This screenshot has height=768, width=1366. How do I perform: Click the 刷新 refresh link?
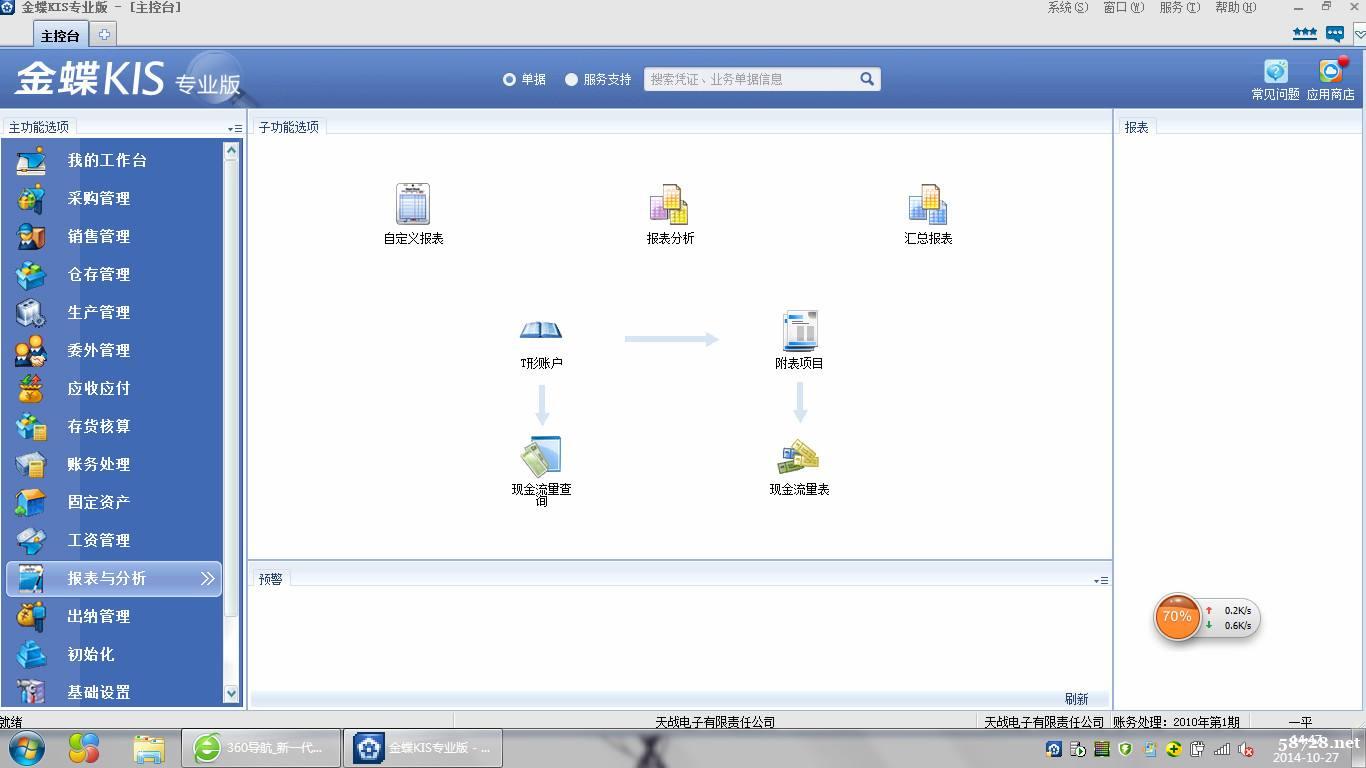(1076, 699)
